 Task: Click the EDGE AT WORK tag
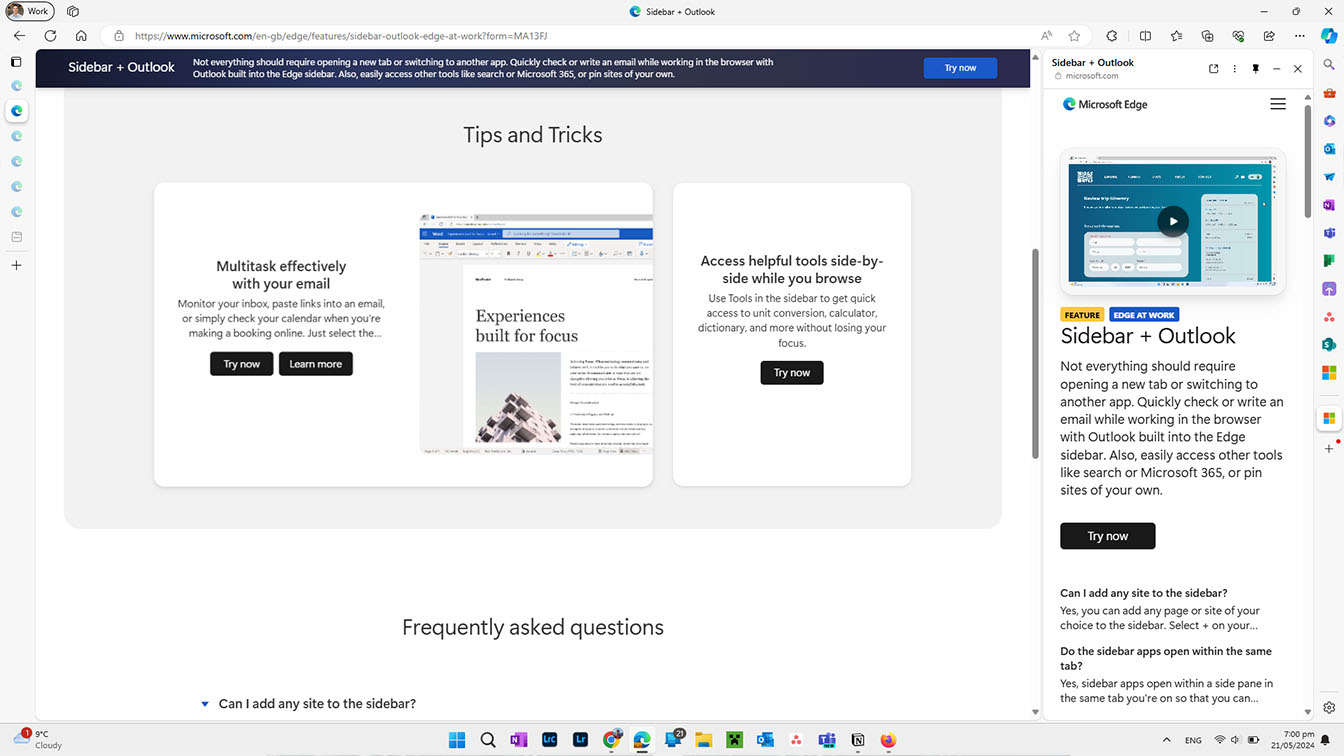tap(1144, 315)
